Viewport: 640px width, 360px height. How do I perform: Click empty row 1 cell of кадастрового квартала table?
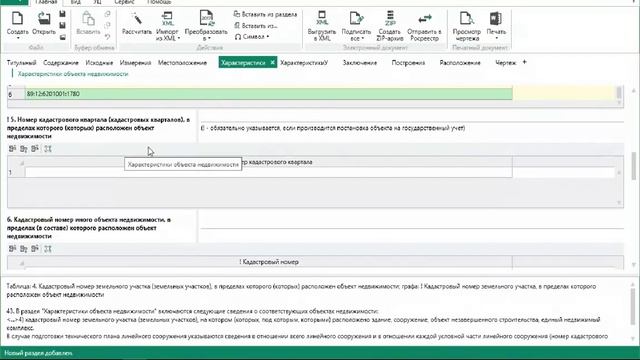point(269,173)
